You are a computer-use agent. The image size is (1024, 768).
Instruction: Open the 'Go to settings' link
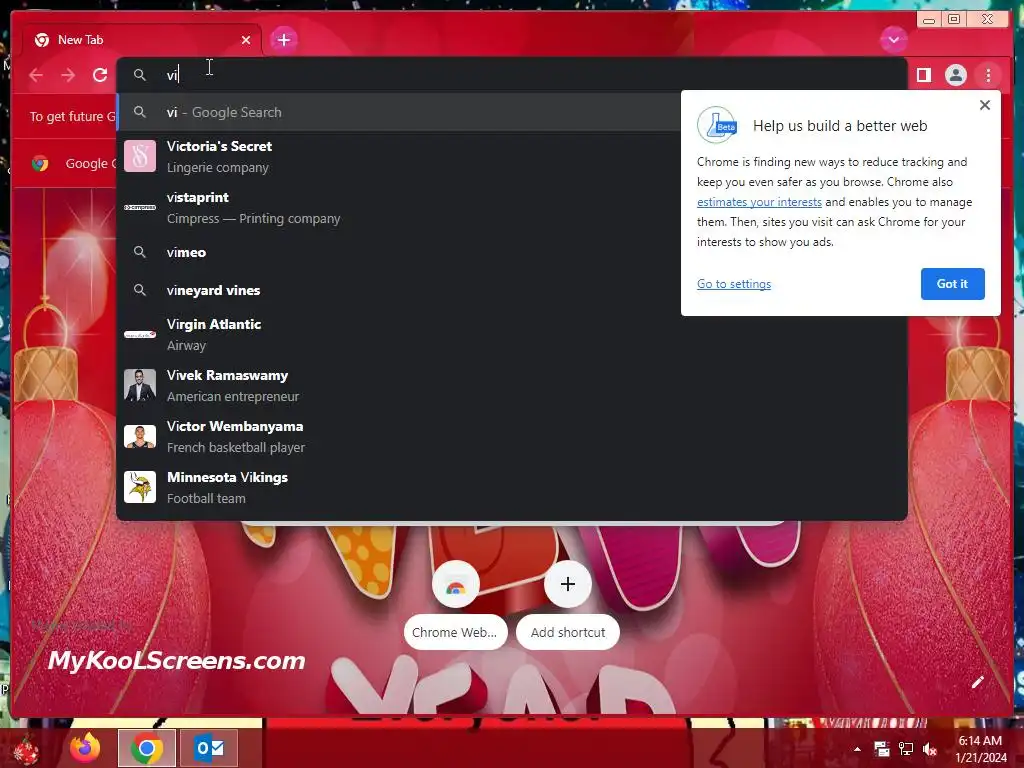733,284
